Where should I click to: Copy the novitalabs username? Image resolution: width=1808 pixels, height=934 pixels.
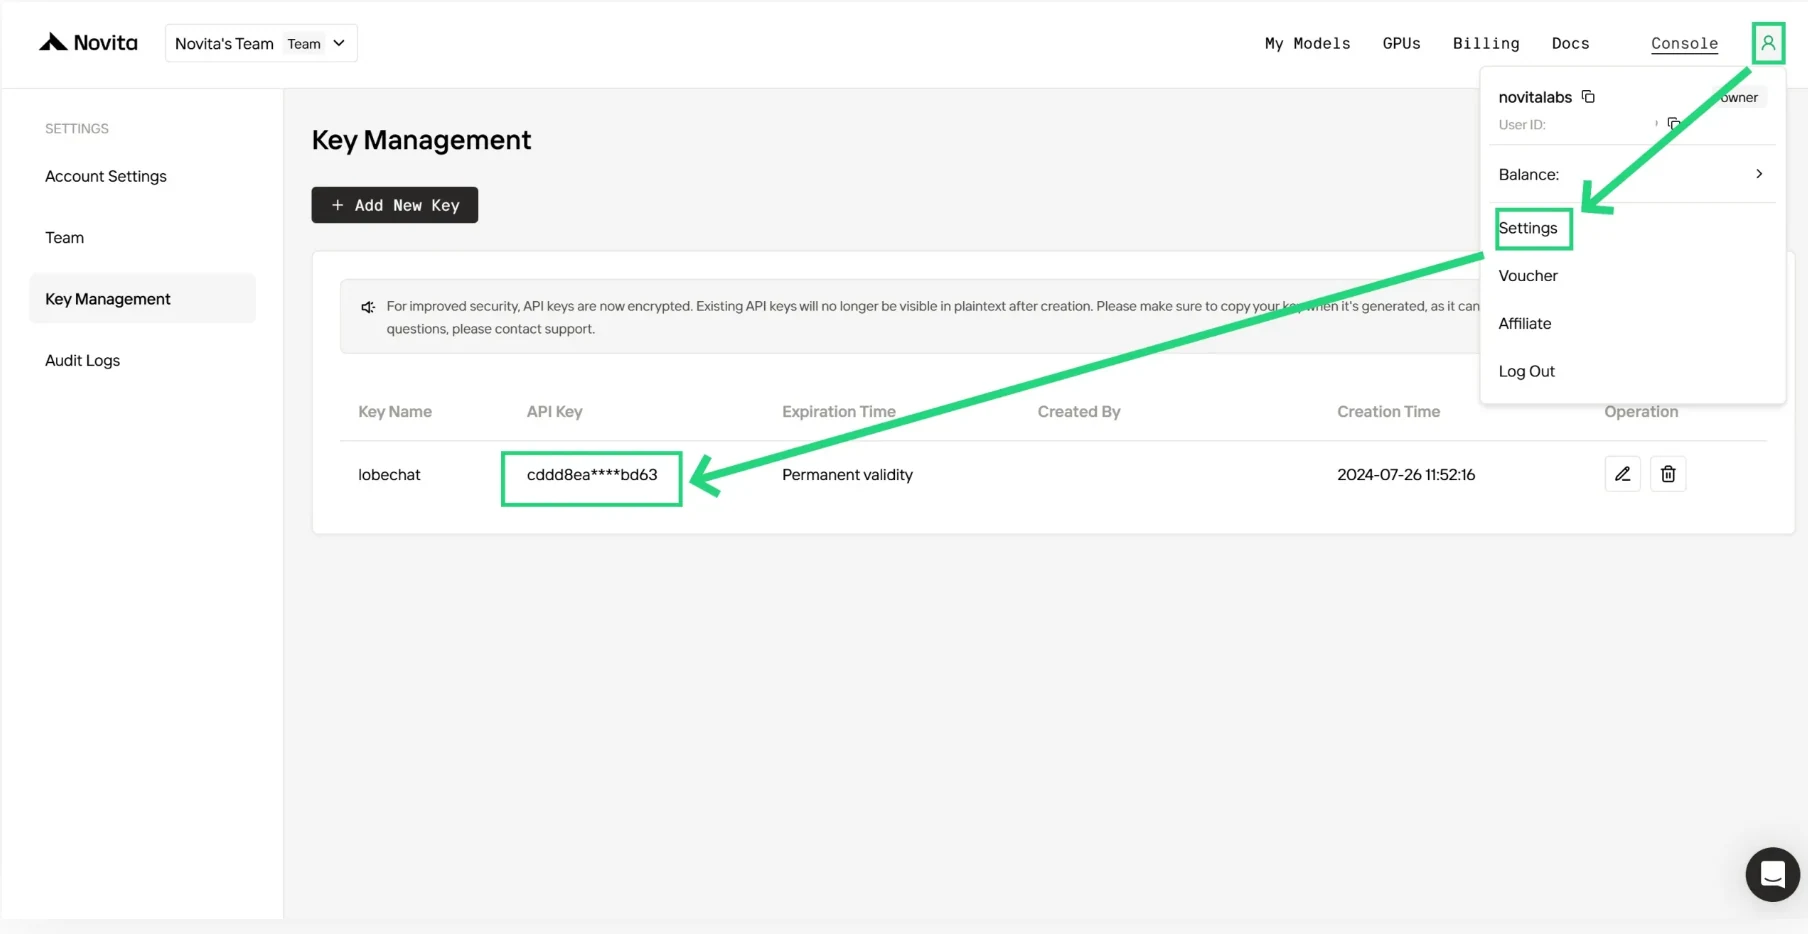[1588, 97]
